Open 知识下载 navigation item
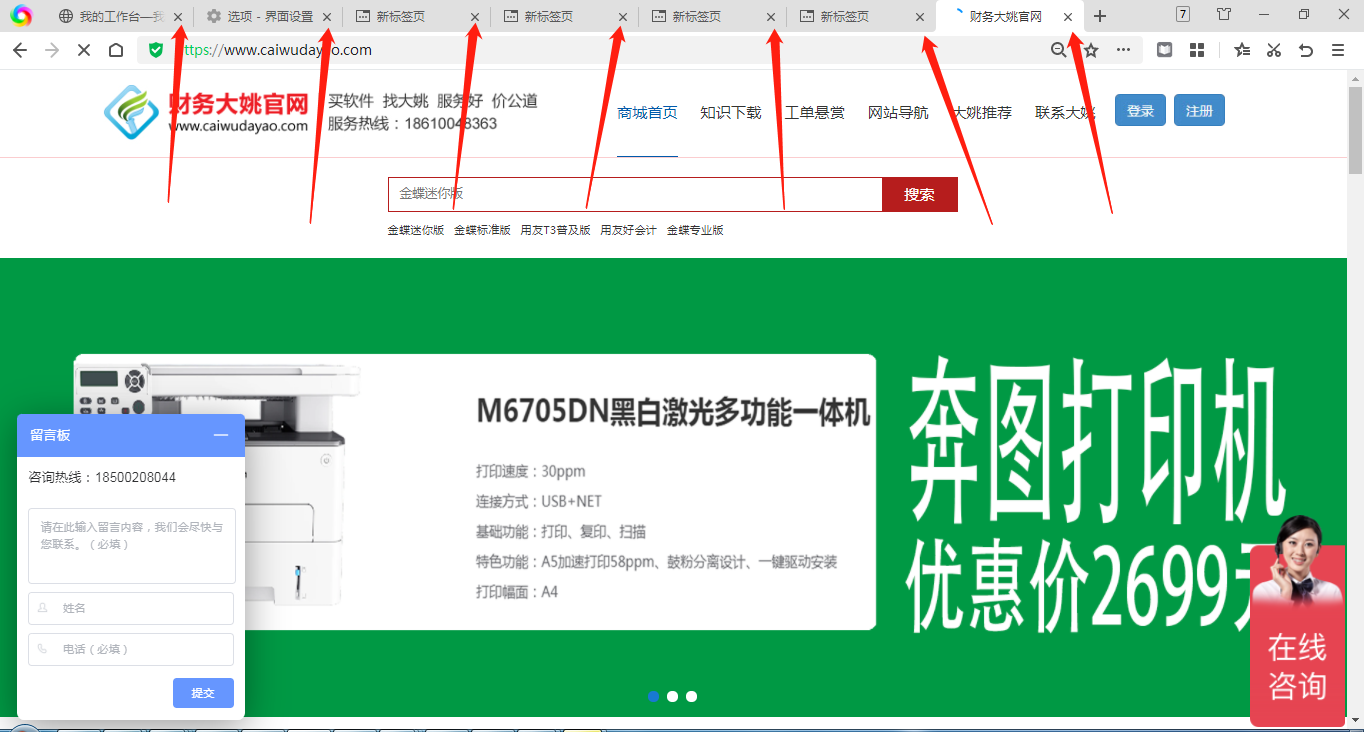This screenshot has height=732, width=1364. [x=731, y=113]
